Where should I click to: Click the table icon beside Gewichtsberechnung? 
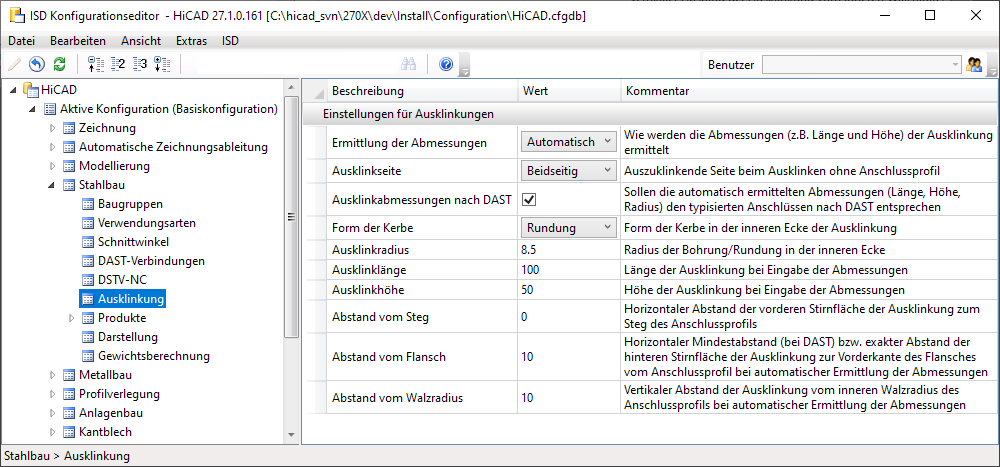tap(88, 355)
